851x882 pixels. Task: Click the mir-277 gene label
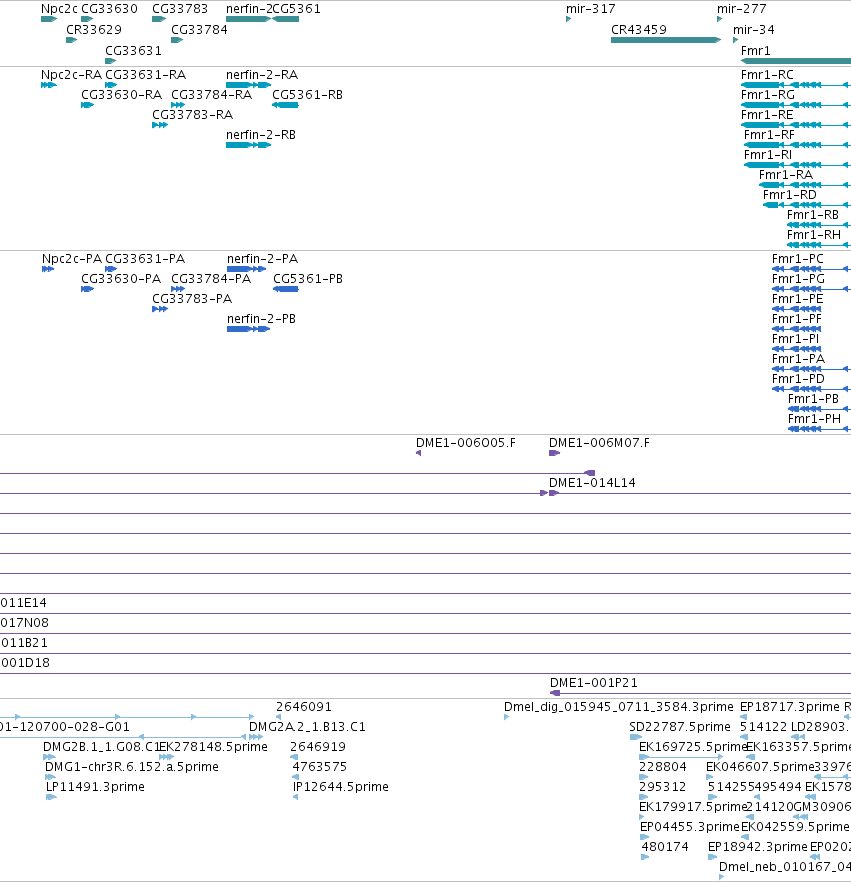click(x=741, y=9)
